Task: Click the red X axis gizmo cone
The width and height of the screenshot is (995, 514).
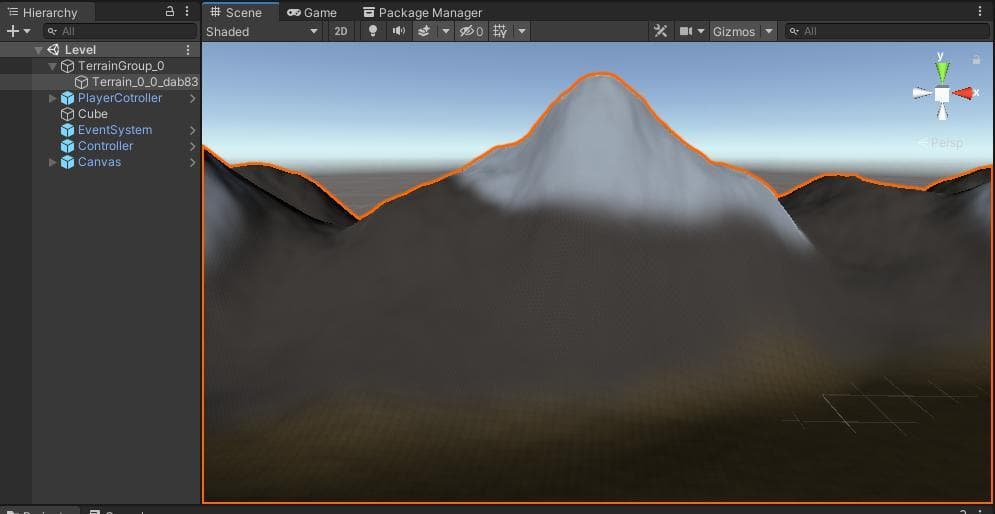Action: (963, 93)
